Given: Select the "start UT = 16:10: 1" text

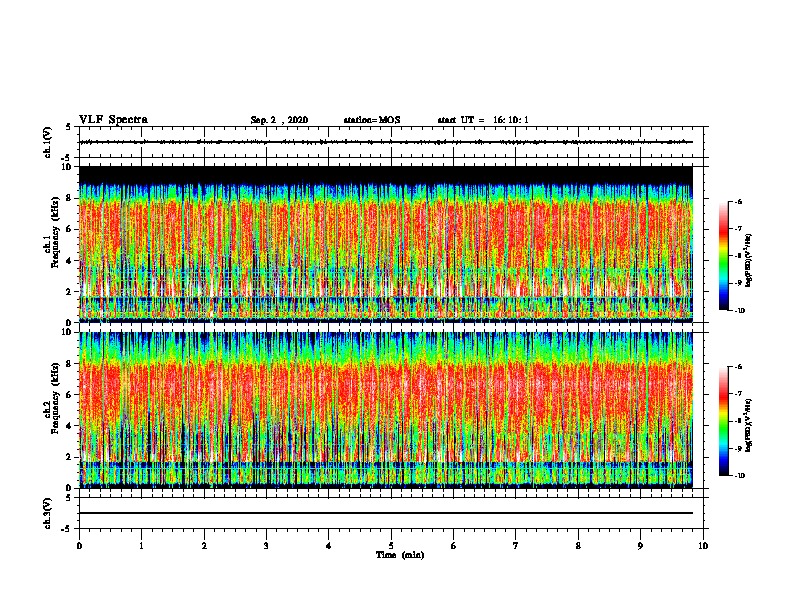Looking at the screenshot, I should (483, 120).
